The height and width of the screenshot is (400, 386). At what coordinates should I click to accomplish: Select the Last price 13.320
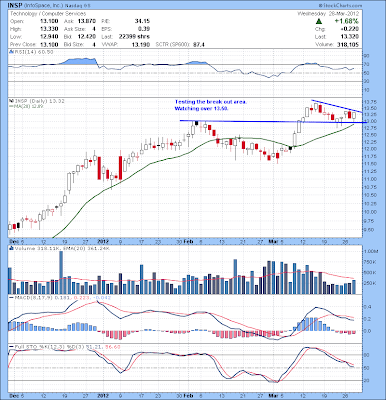point(350,37)
